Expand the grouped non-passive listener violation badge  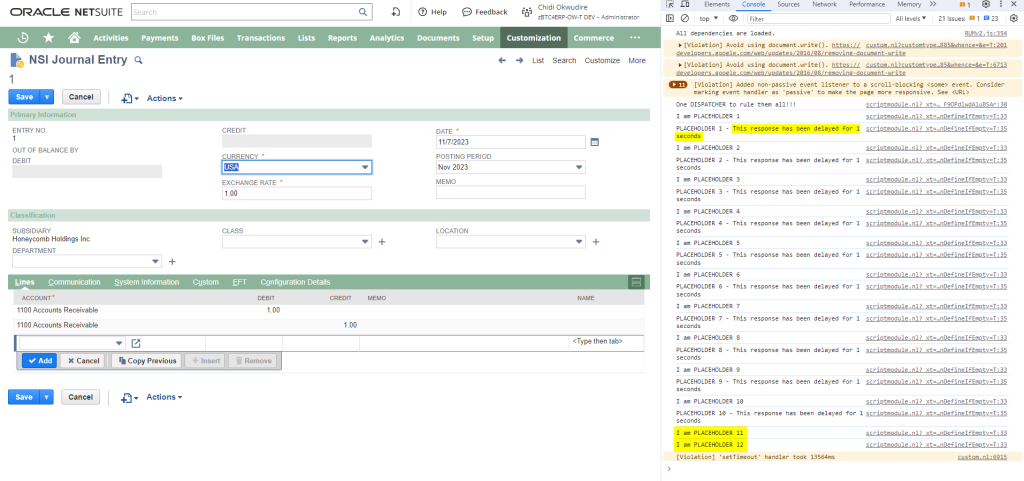click(x=679, y=85)
